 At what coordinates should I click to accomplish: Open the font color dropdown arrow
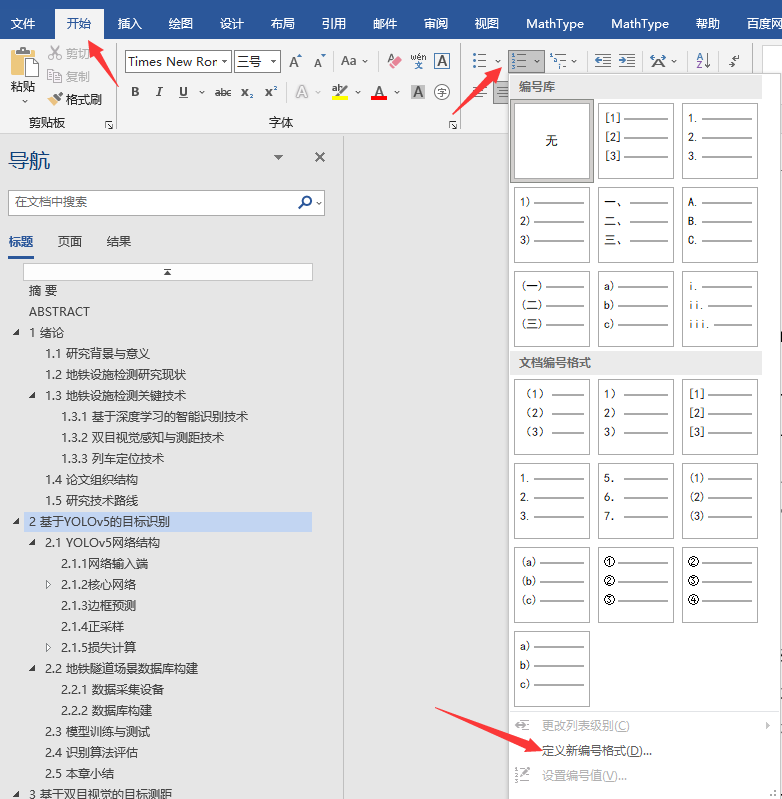tap(397, 92)
